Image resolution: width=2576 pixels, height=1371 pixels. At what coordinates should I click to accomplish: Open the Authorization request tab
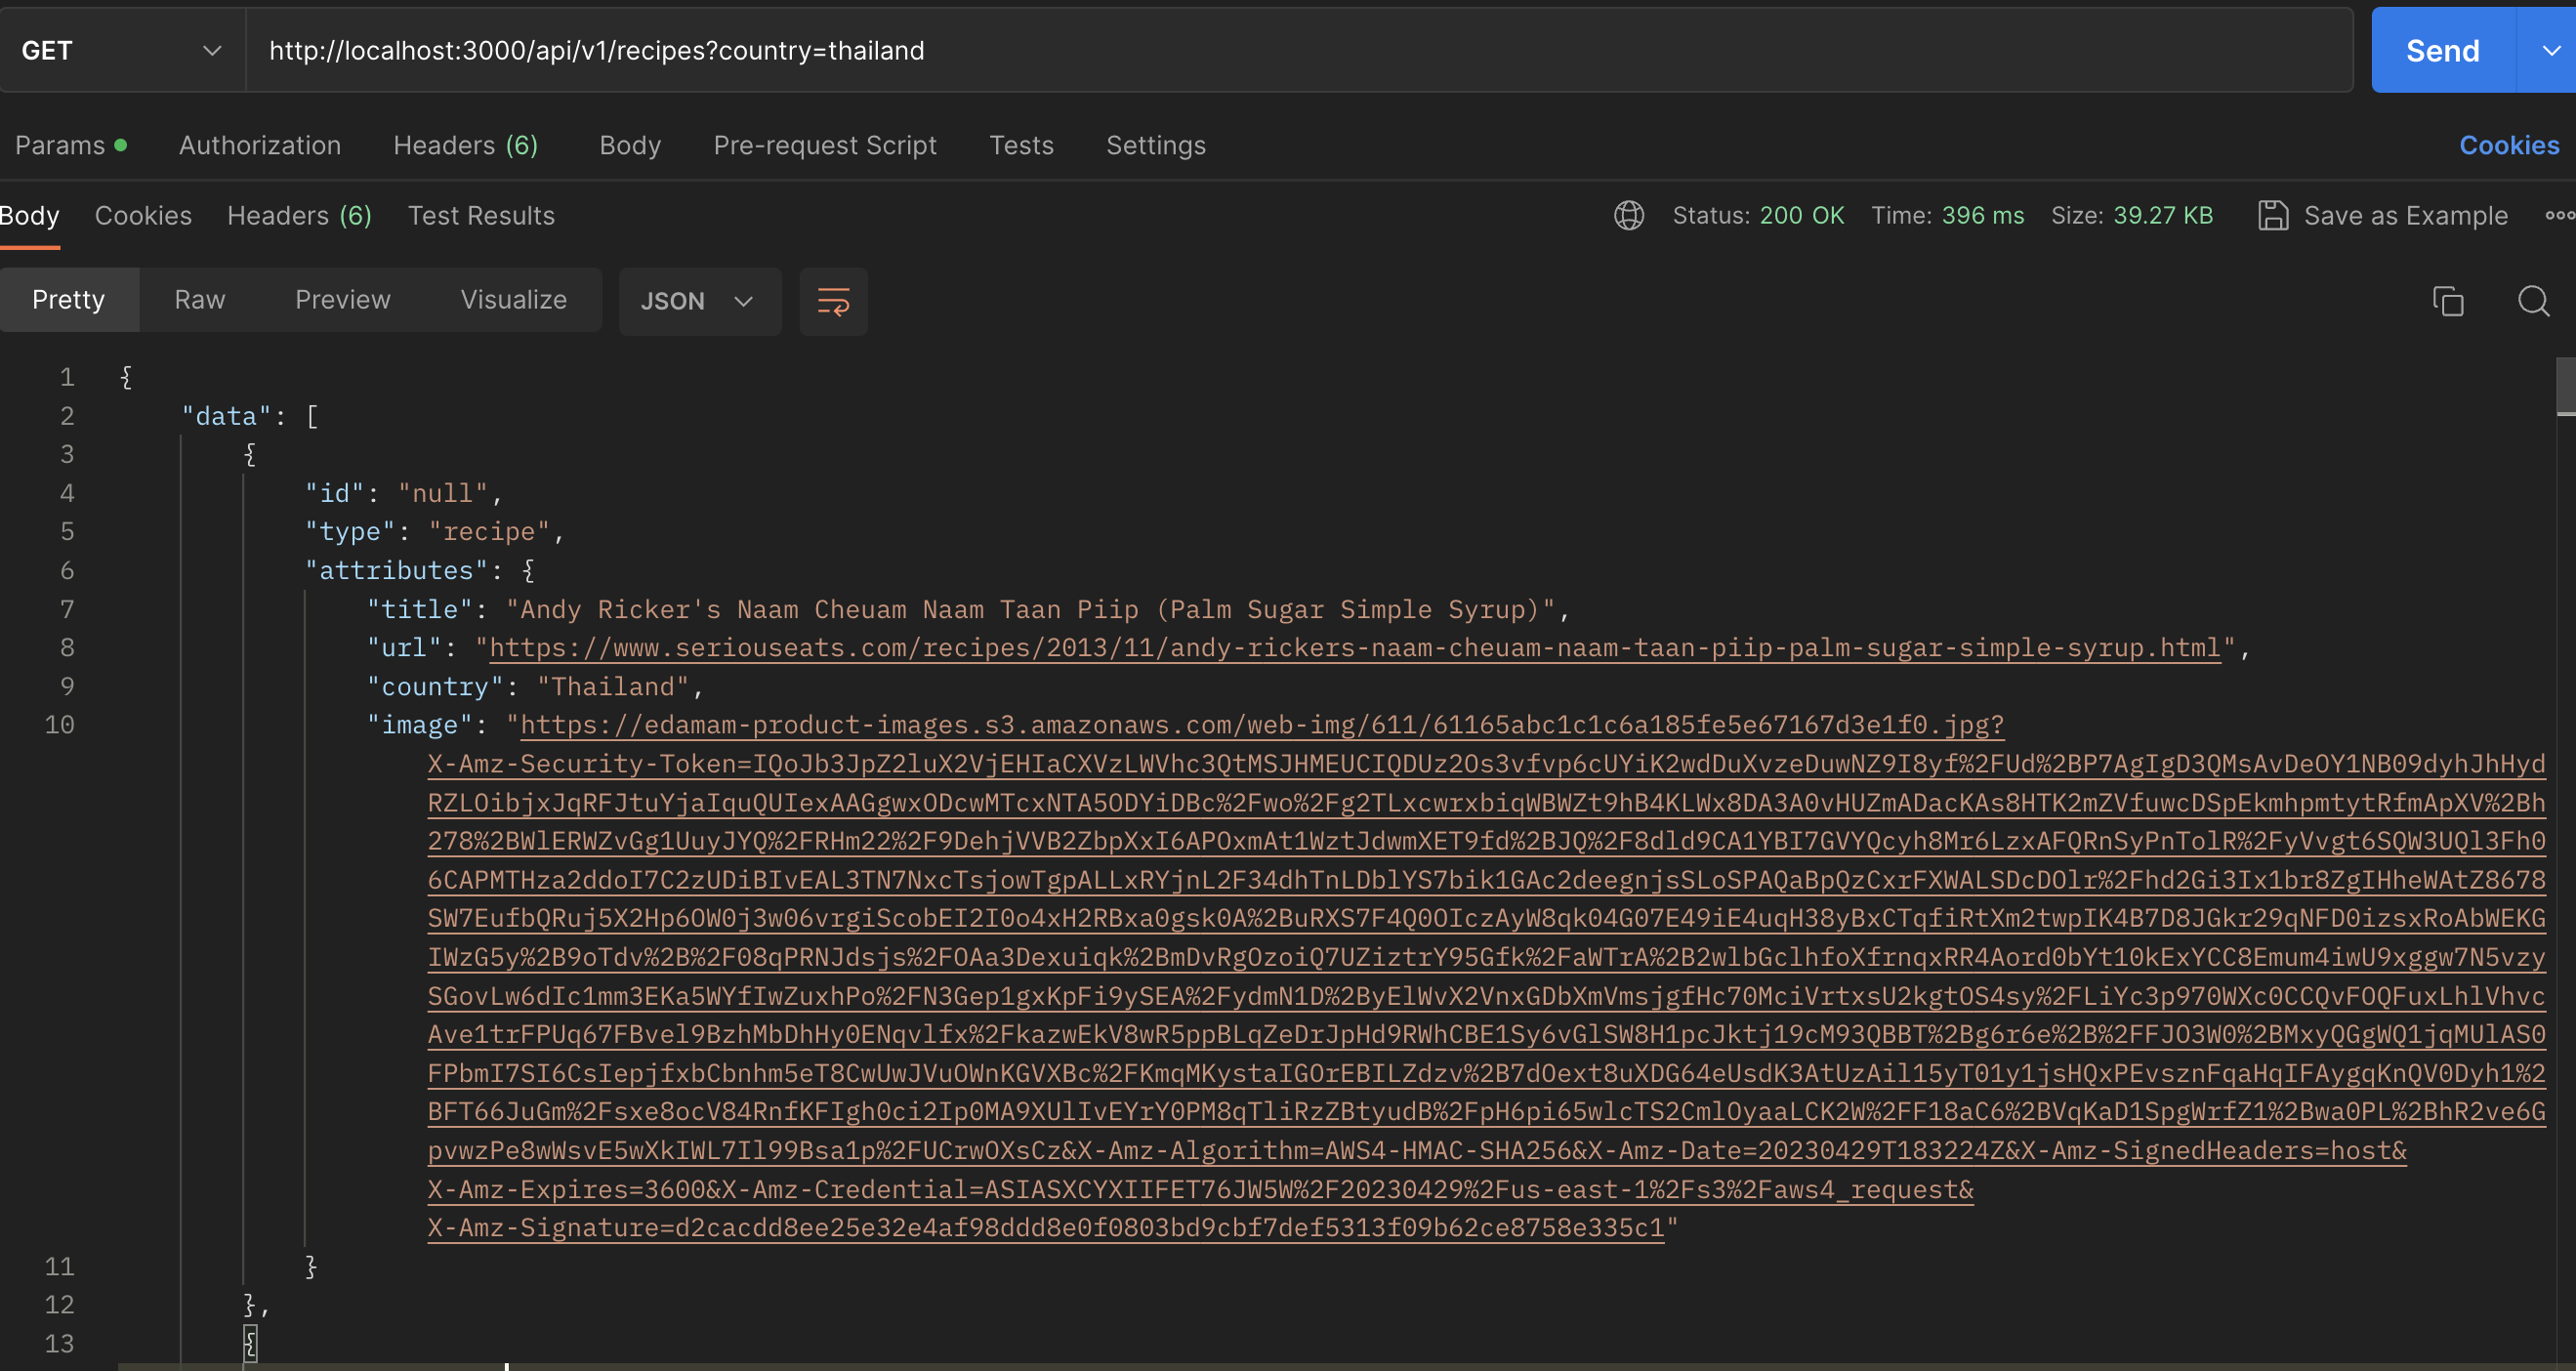coord(260,146)
